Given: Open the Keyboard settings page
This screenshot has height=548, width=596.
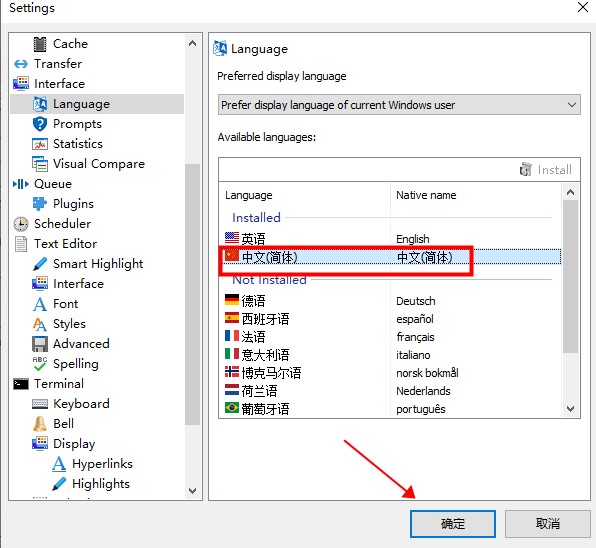Looking at the screenshot, I should coord(71,404).
